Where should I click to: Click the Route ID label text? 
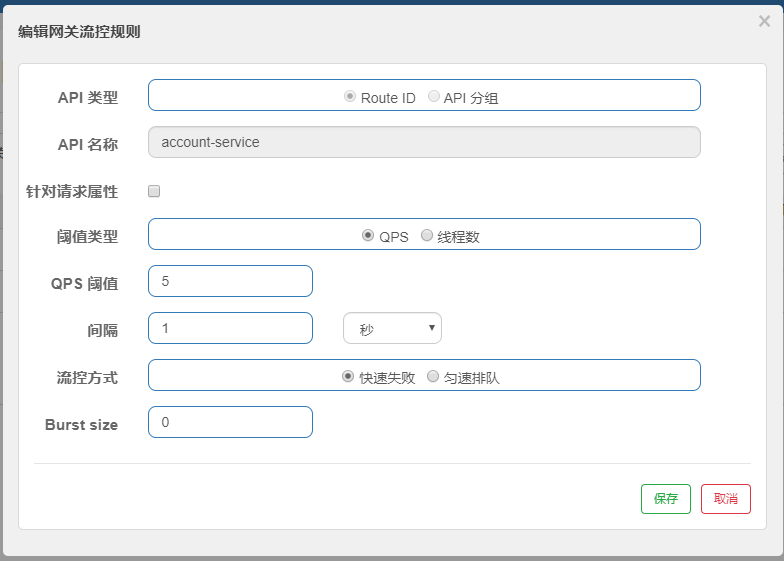388,98
